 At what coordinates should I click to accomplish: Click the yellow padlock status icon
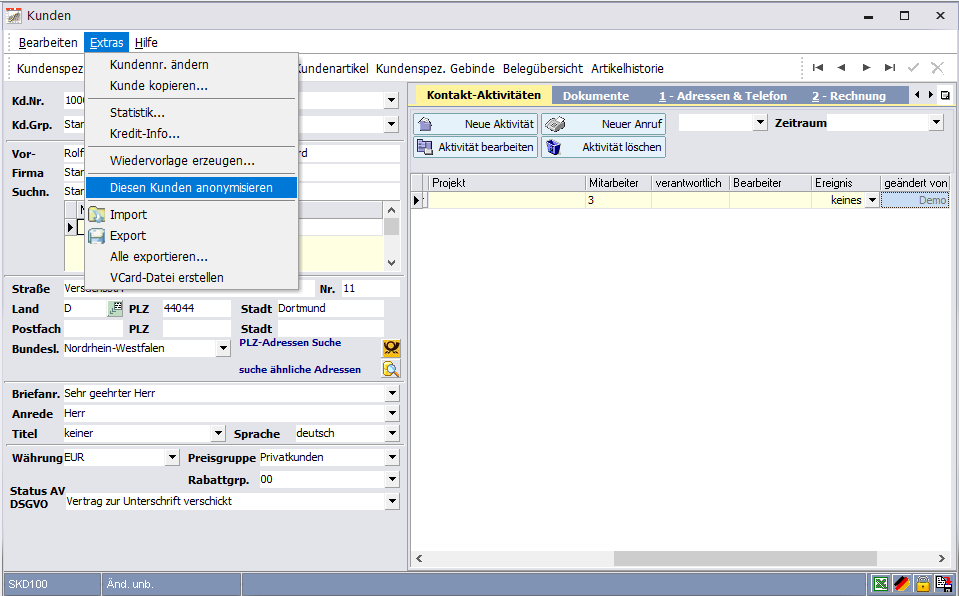(922, 584)
